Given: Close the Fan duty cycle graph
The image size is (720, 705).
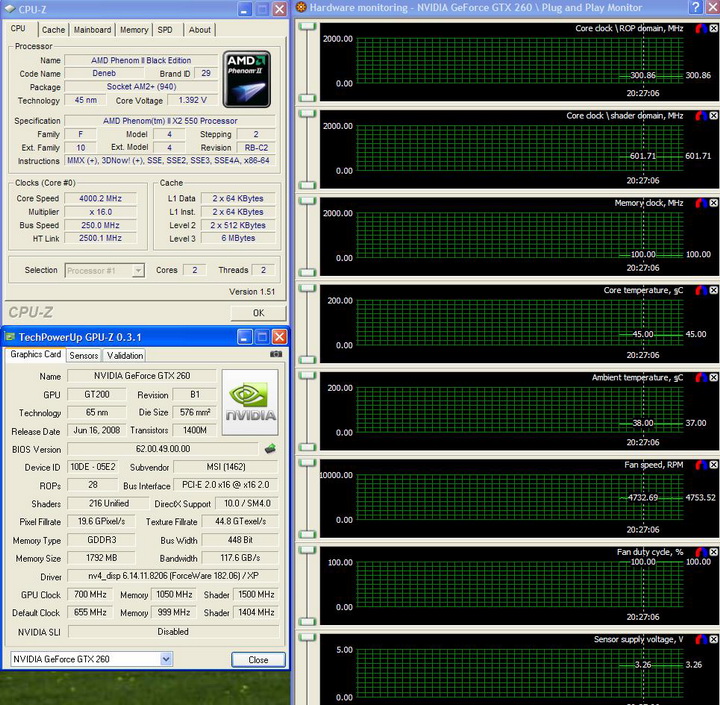Looking at the screenshot, I should click(x=714, y=552).
